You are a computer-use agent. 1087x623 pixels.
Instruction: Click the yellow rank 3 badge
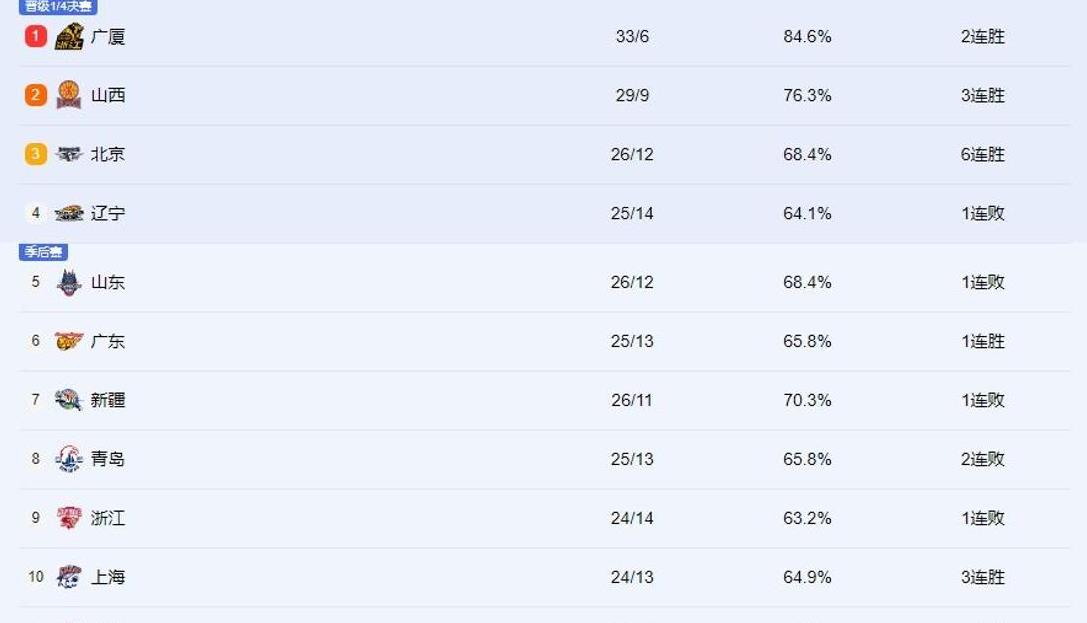pyautogui.click(x=36, y=154)
